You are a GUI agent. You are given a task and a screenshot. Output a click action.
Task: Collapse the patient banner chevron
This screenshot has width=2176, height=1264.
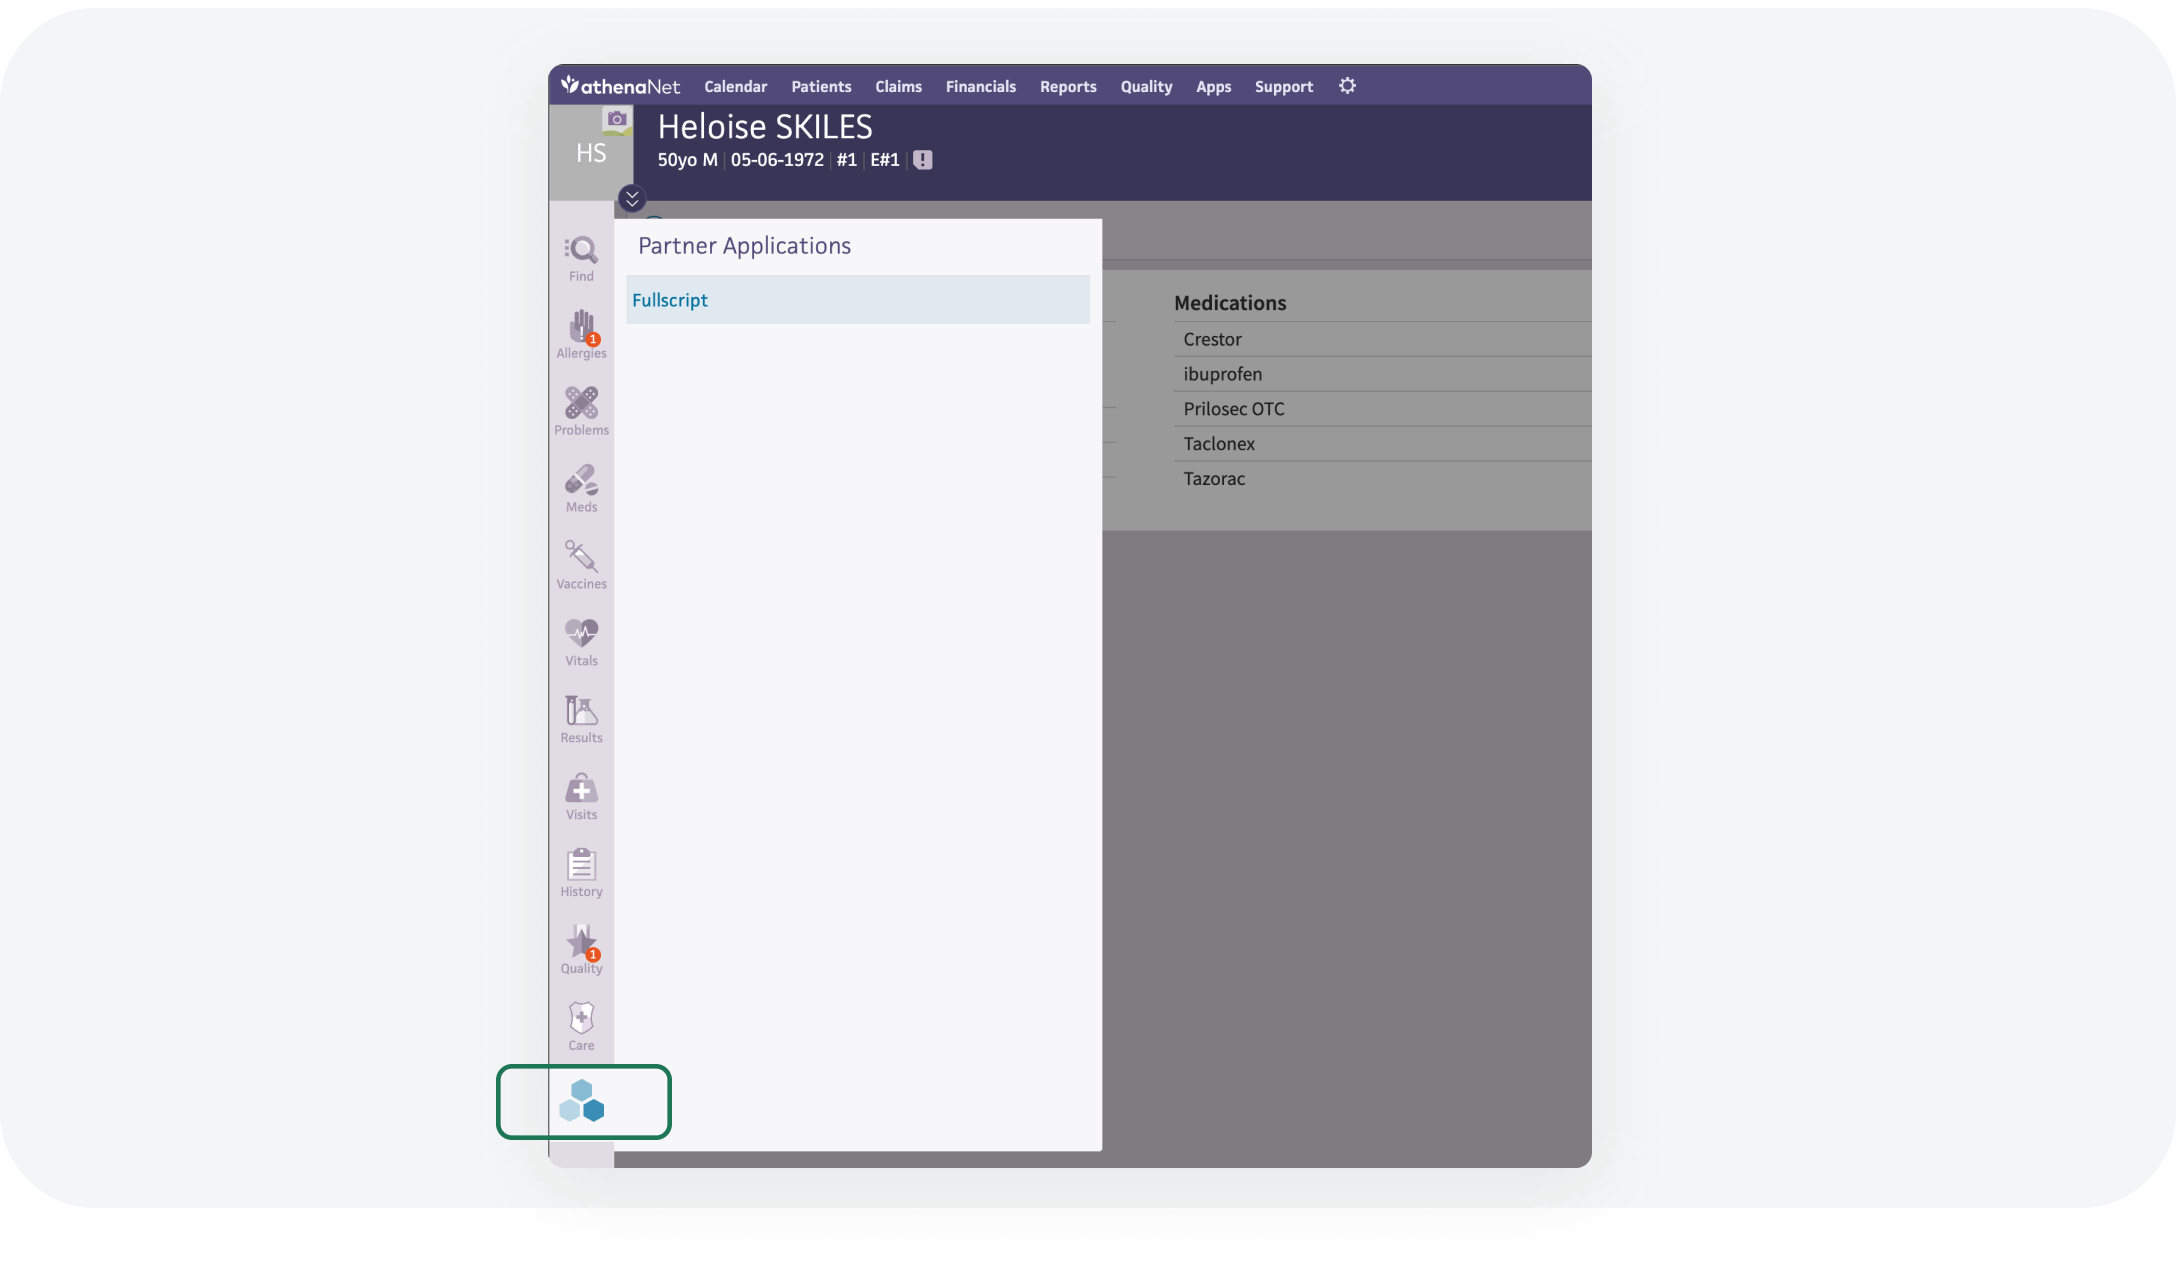631,198
